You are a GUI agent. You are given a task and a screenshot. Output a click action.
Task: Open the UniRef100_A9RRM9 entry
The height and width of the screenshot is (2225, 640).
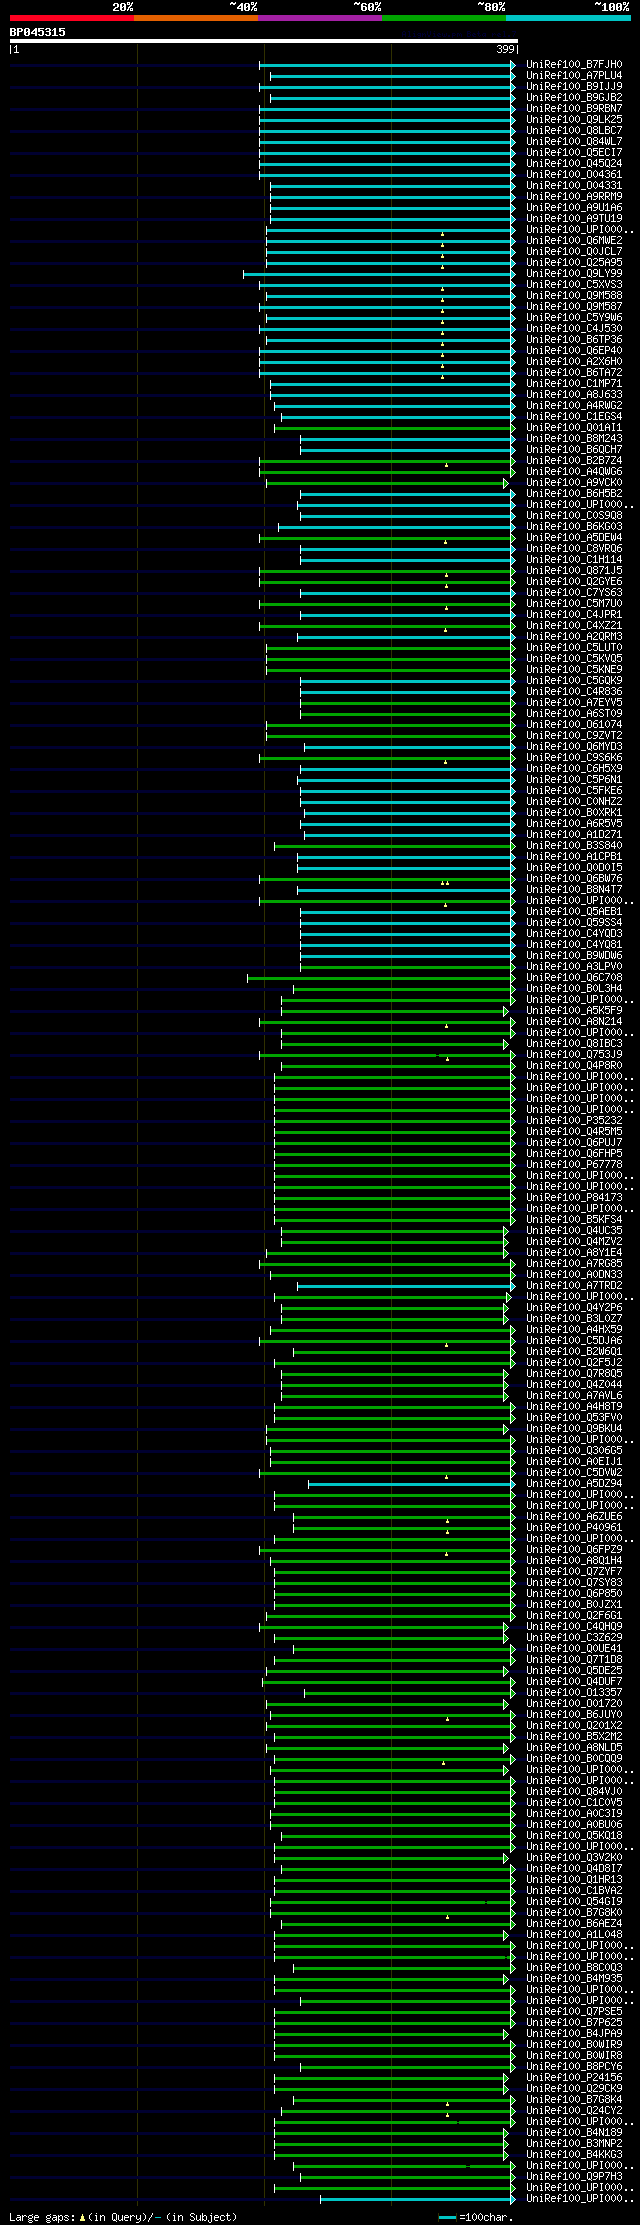(x=574, y=196)
